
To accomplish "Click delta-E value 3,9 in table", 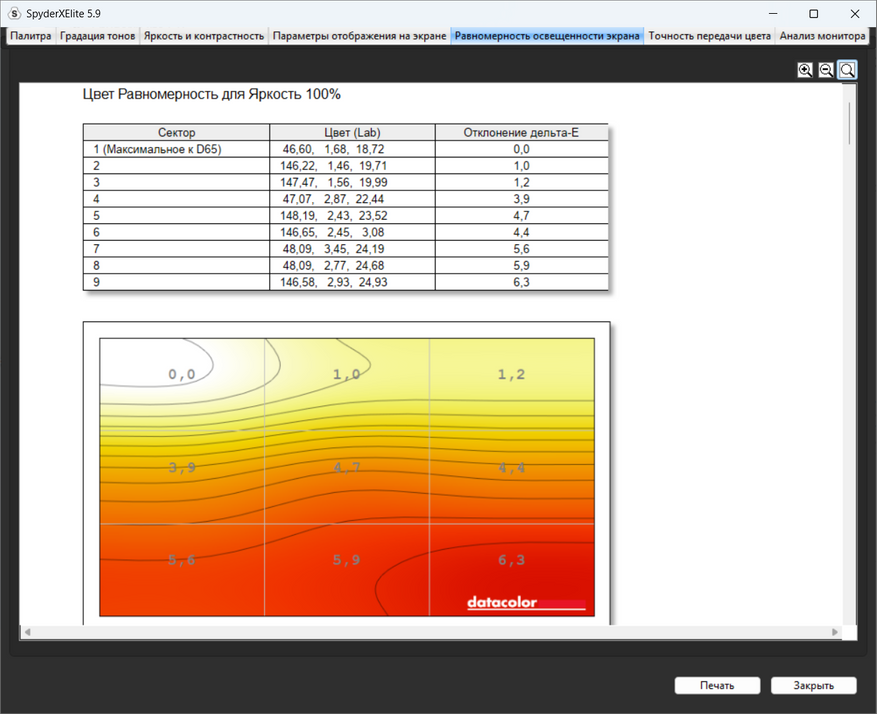I will point(521,199).
